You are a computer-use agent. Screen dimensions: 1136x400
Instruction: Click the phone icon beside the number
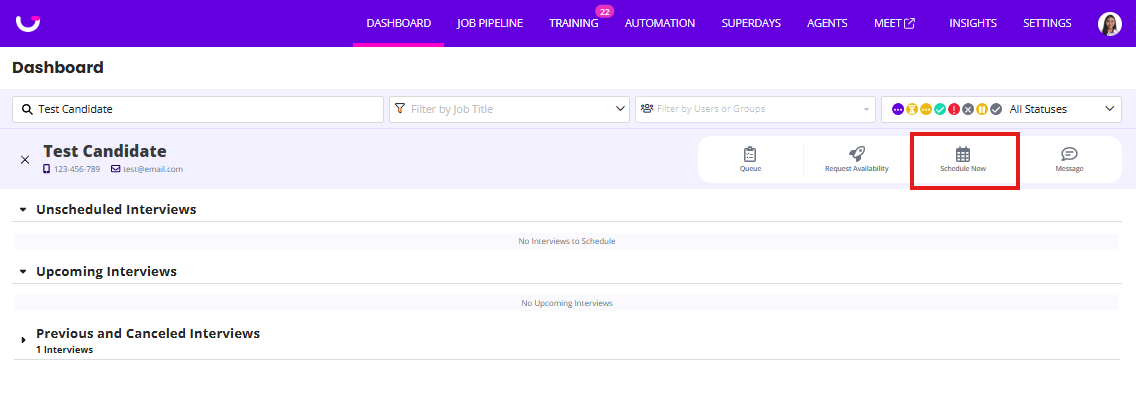[46, 169]
